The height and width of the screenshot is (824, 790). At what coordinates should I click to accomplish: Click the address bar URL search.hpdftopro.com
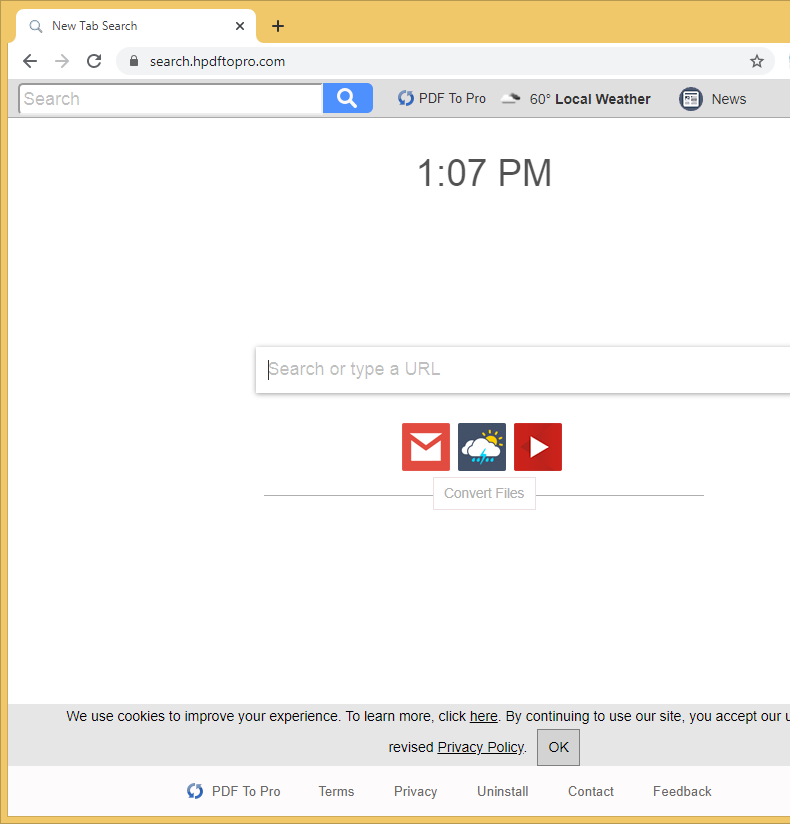click(x=217, y=61)
